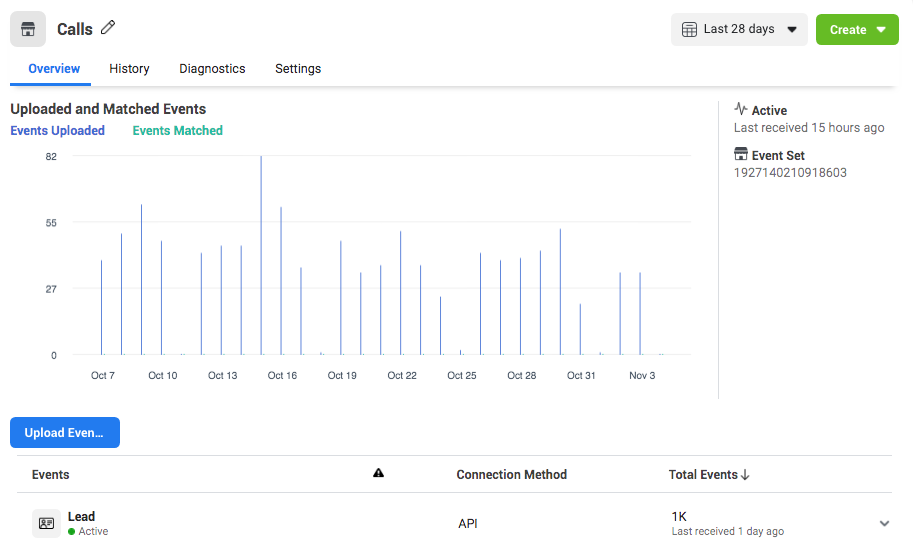Viewport: 913px width, 559px height.
Task: Open the Settings tab
Action: tap(298, 69)
